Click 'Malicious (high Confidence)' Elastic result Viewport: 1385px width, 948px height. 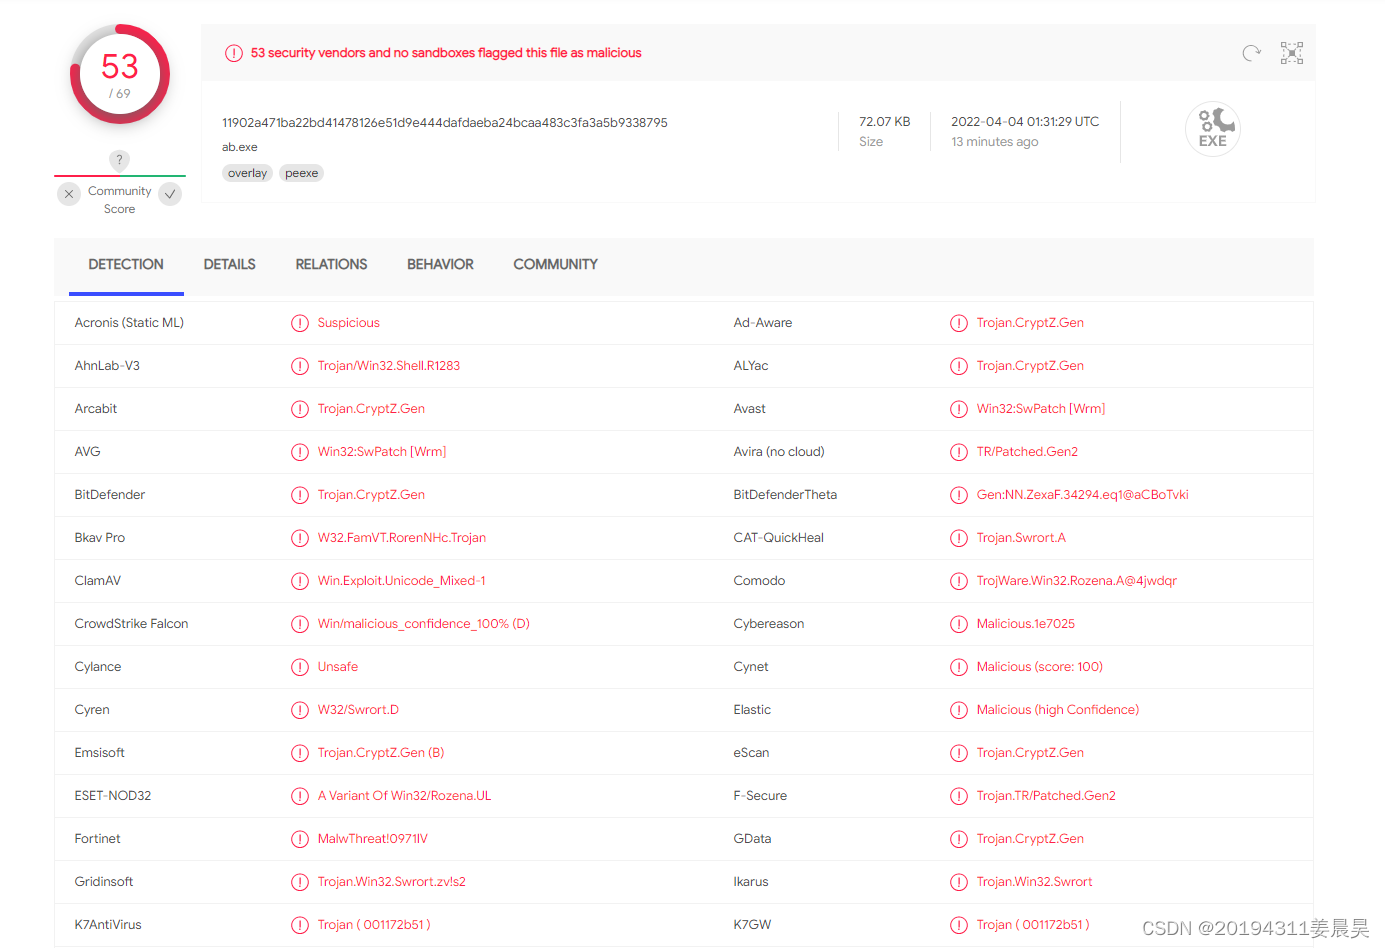pyautogui.click(x=1058, y=710)
